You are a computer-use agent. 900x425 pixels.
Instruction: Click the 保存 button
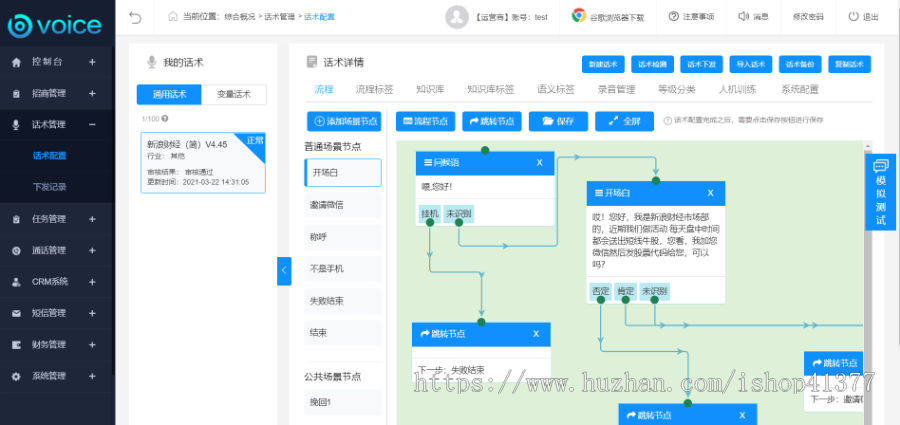tap(558, 121)
